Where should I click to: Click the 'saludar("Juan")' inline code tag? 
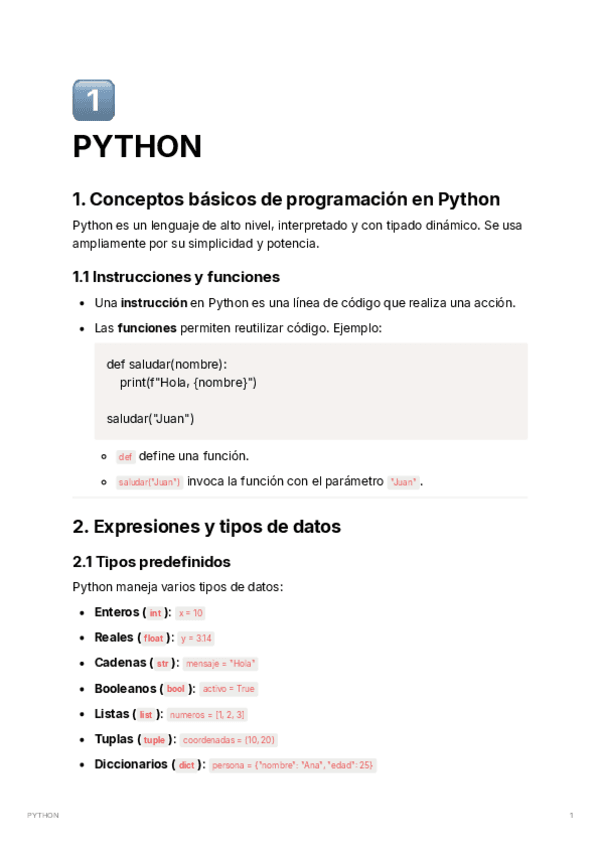click(149, 482)
